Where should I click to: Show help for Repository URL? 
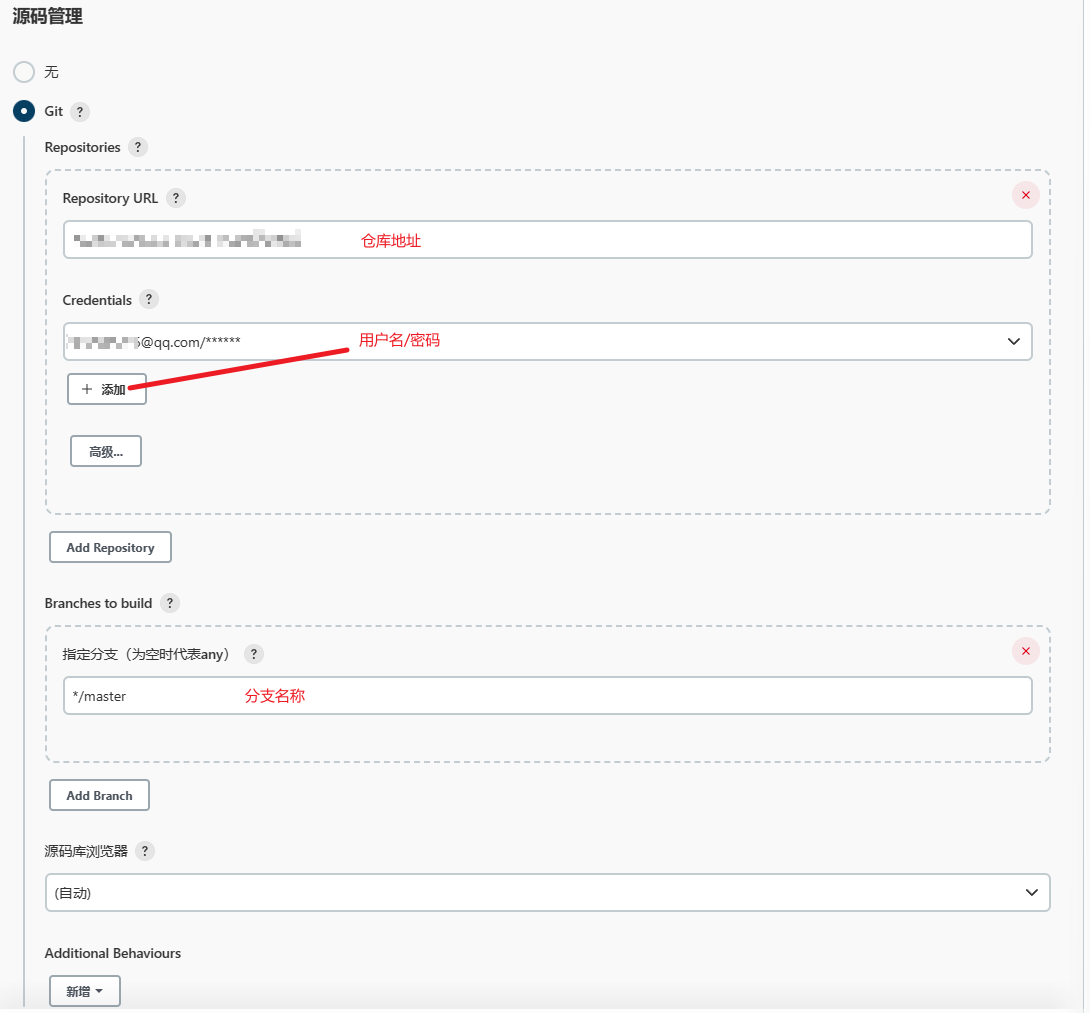tap(176, 198)
